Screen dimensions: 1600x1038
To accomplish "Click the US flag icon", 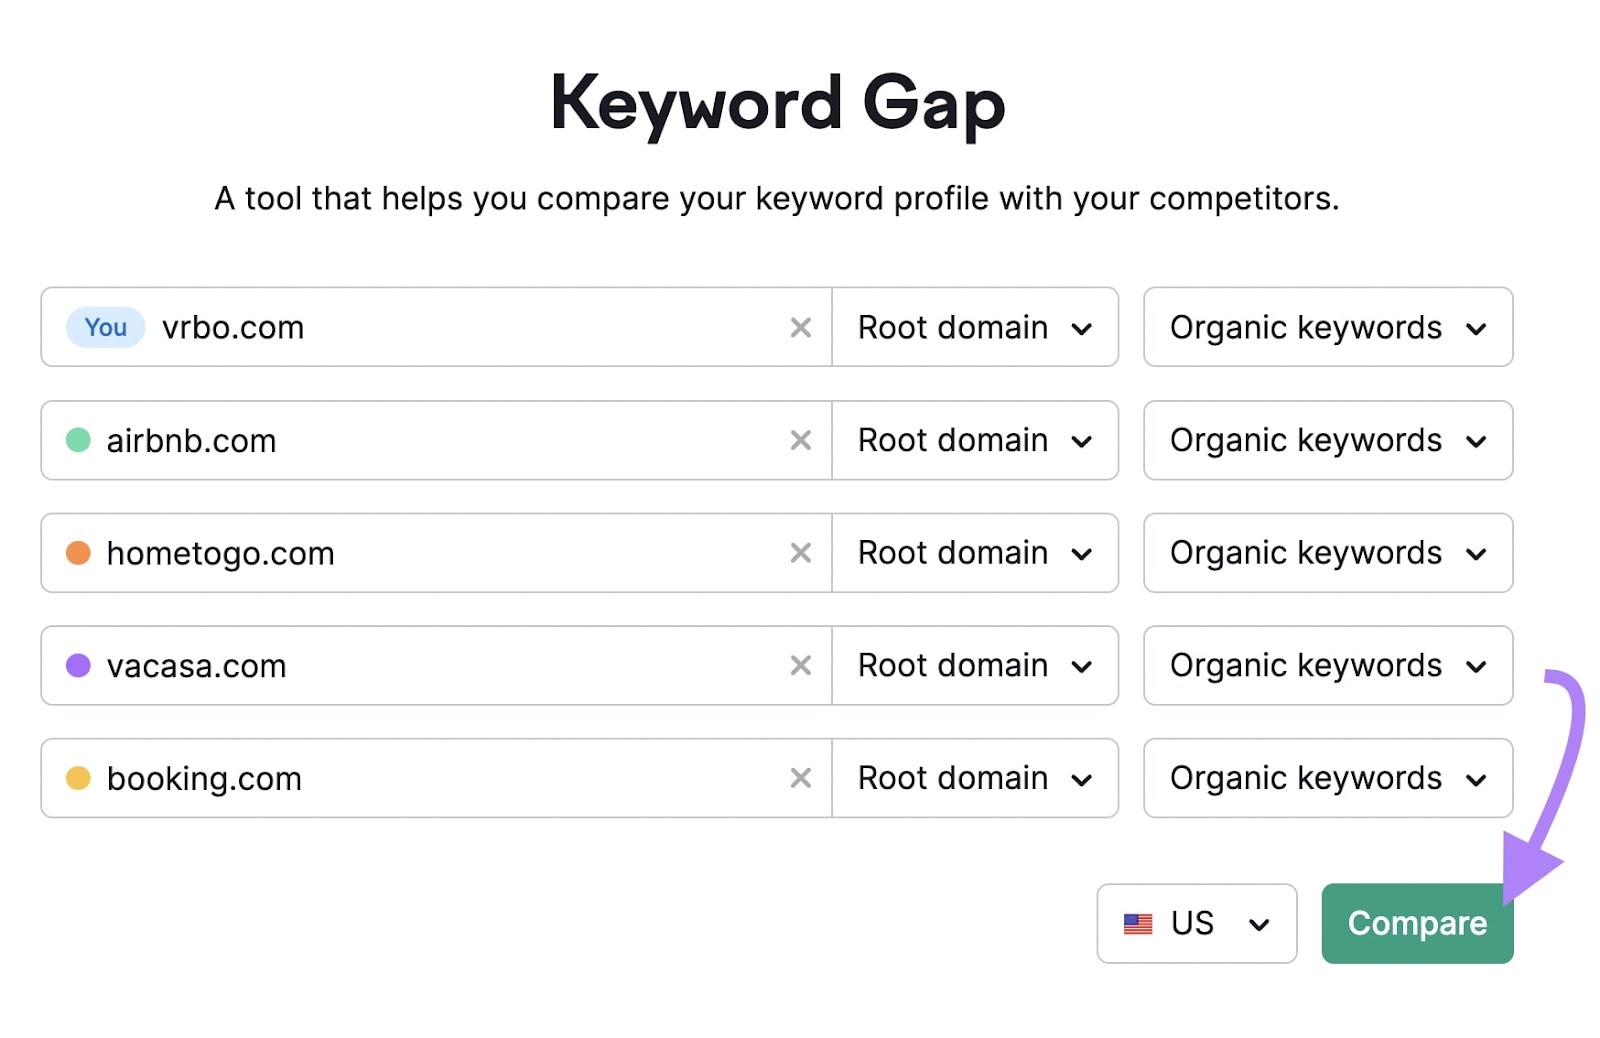I will click(1139, 923).
